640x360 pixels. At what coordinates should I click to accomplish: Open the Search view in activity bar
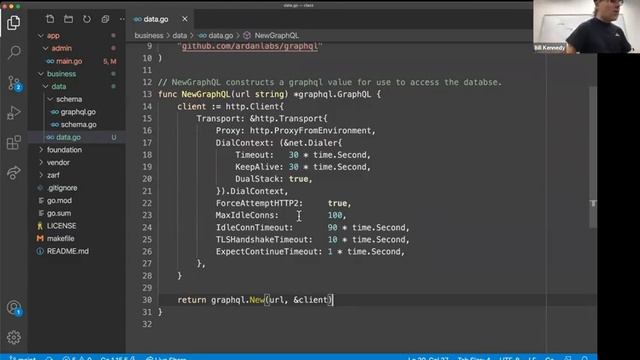13,52
